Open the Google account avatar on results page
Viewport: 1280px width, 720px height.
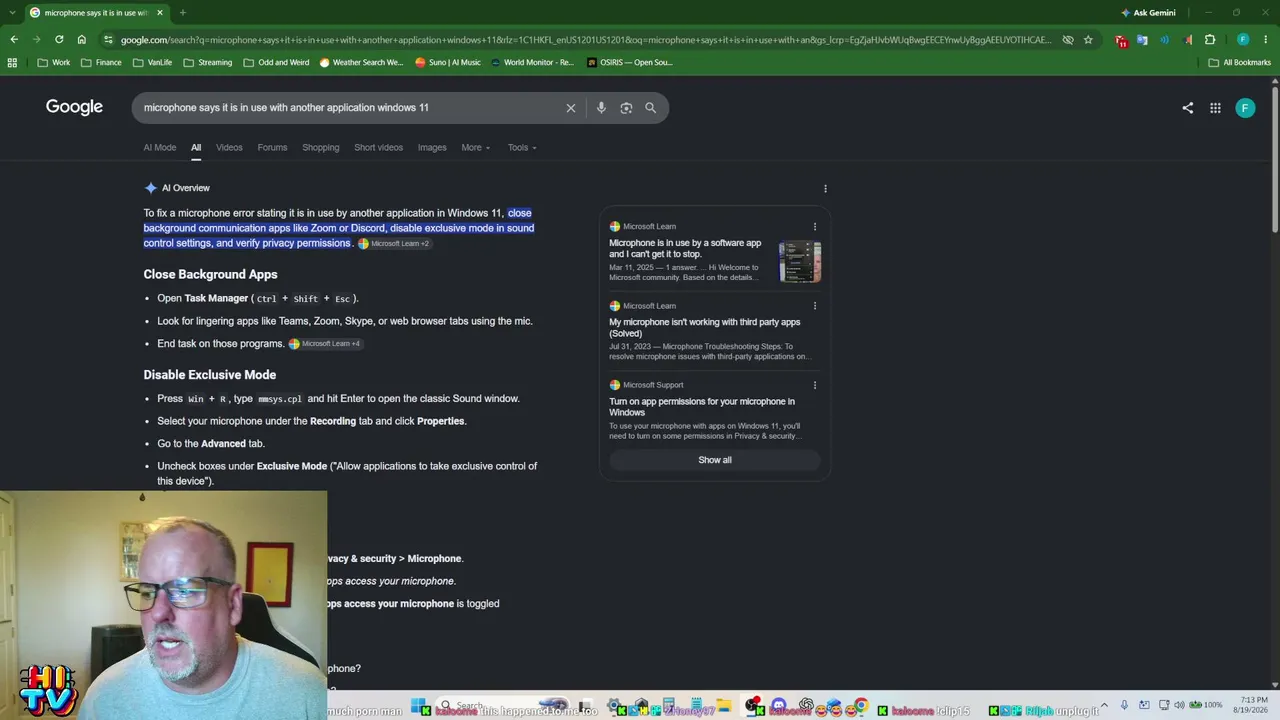(x=1245, y=108)
